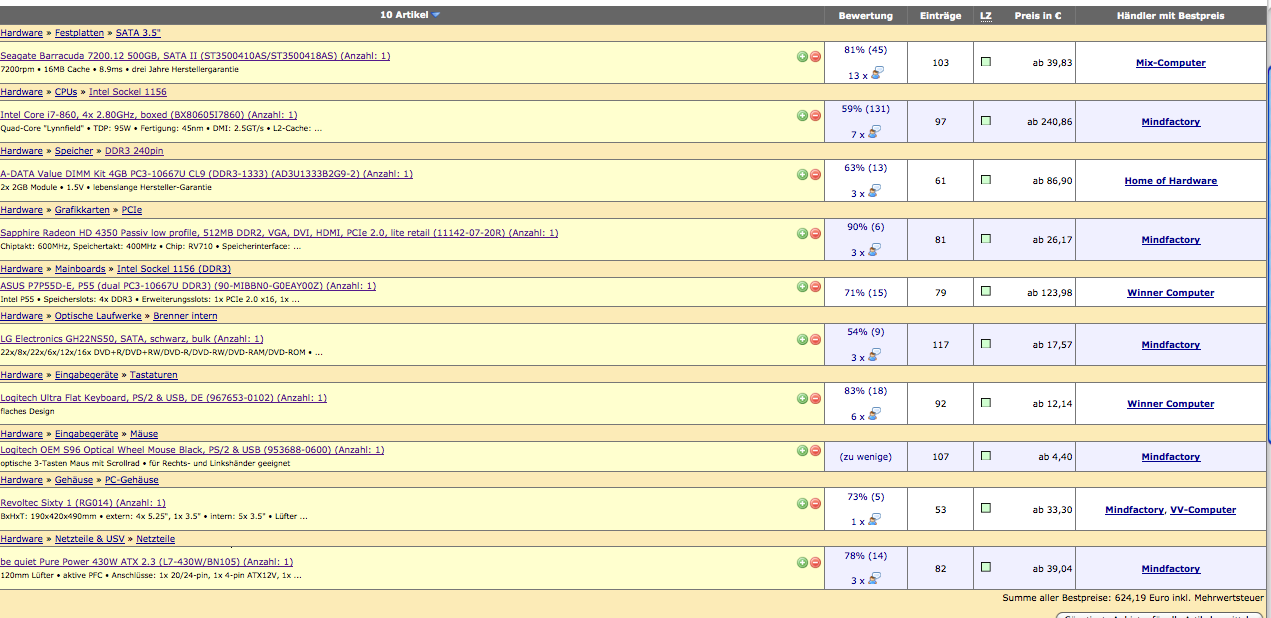This screenshot has height=618, width=1271.
Task: Open test reports icon for Seagate Barracuda
Action: pyautogui.click(x=876, y=73)
